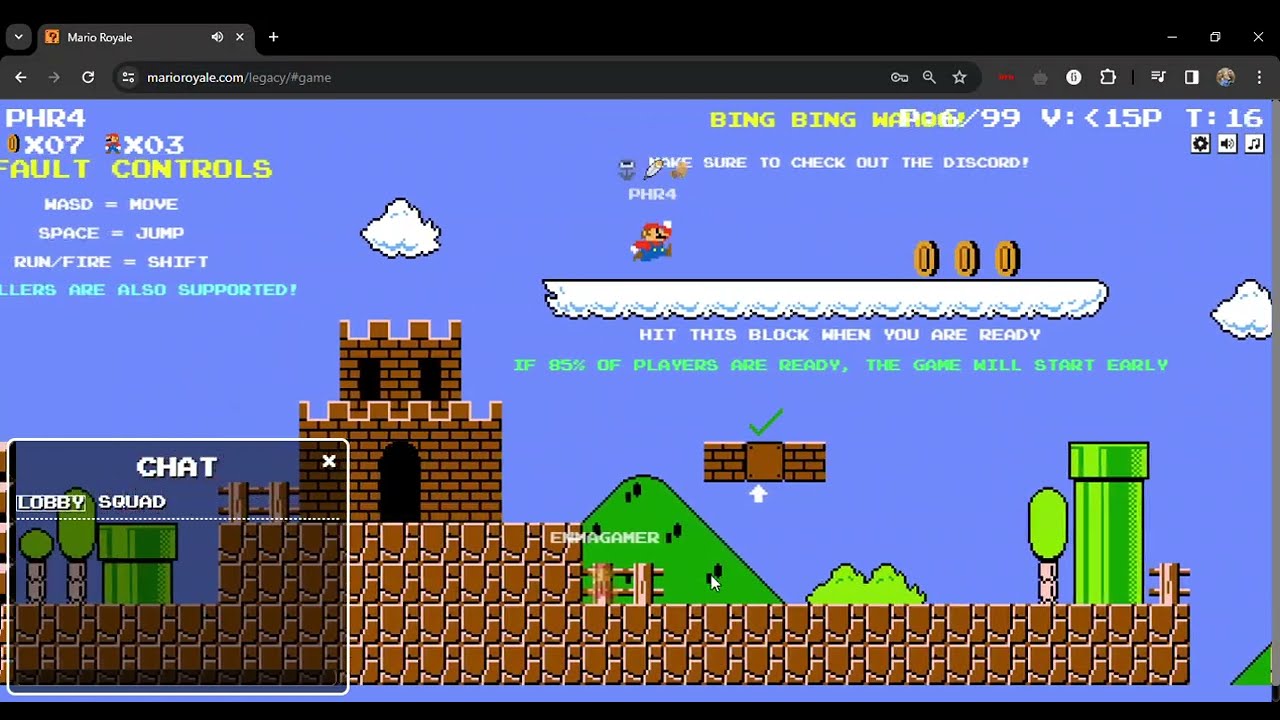Click the Discord reminder message text

coord(839,162)
